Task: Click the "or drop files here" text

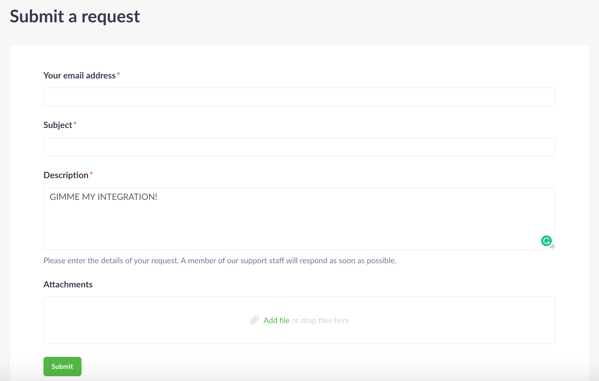Action: 321,320
